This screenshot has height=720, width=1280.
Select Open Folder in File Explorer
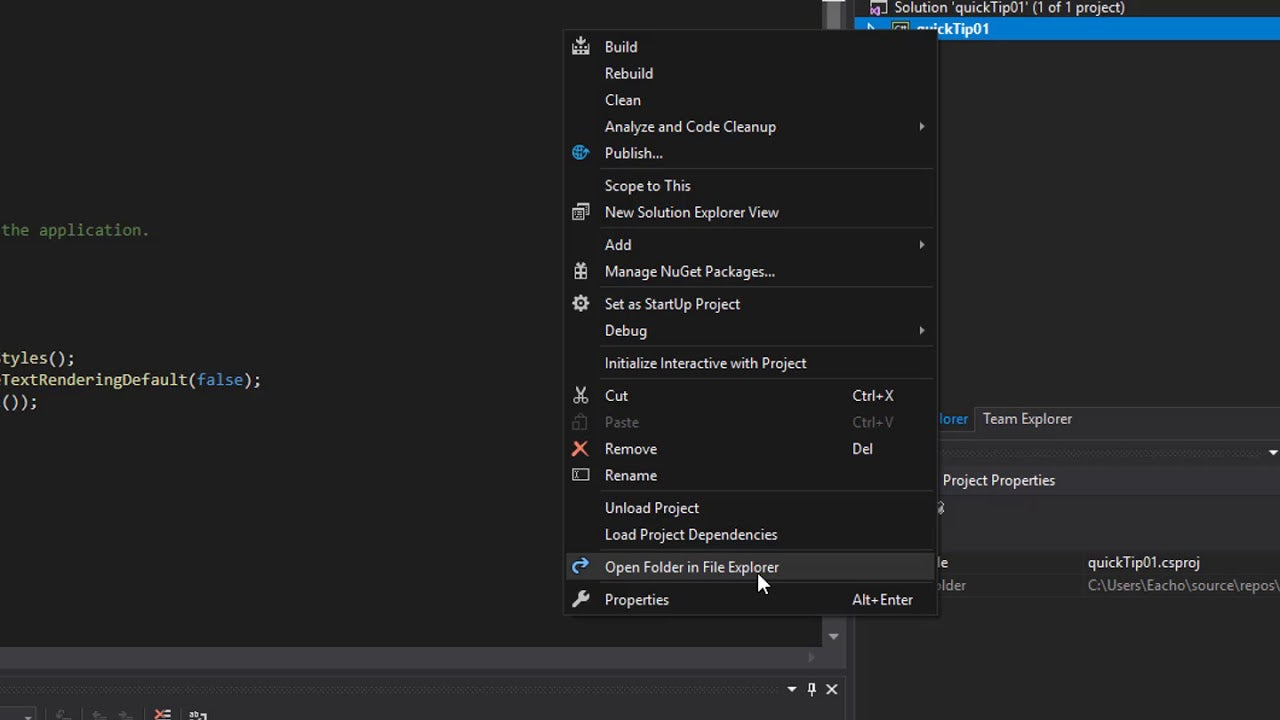click(x=691, y=567)
